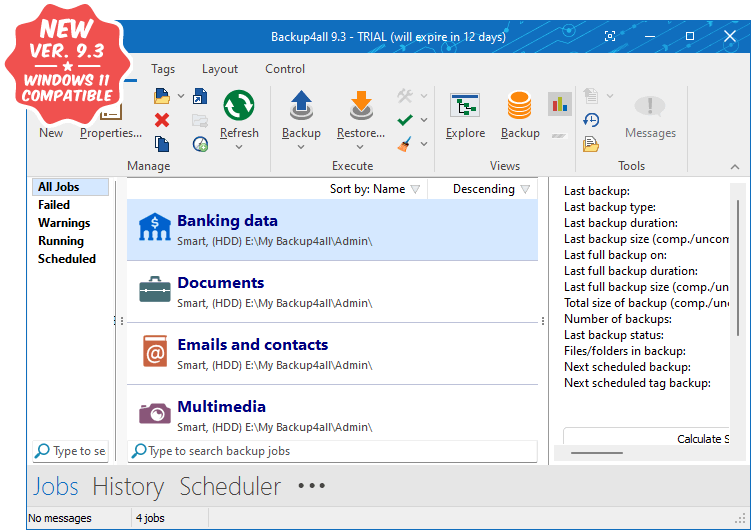Expand the Test checkmark dropdown arrow
The image size is (751, 530).
424,120
